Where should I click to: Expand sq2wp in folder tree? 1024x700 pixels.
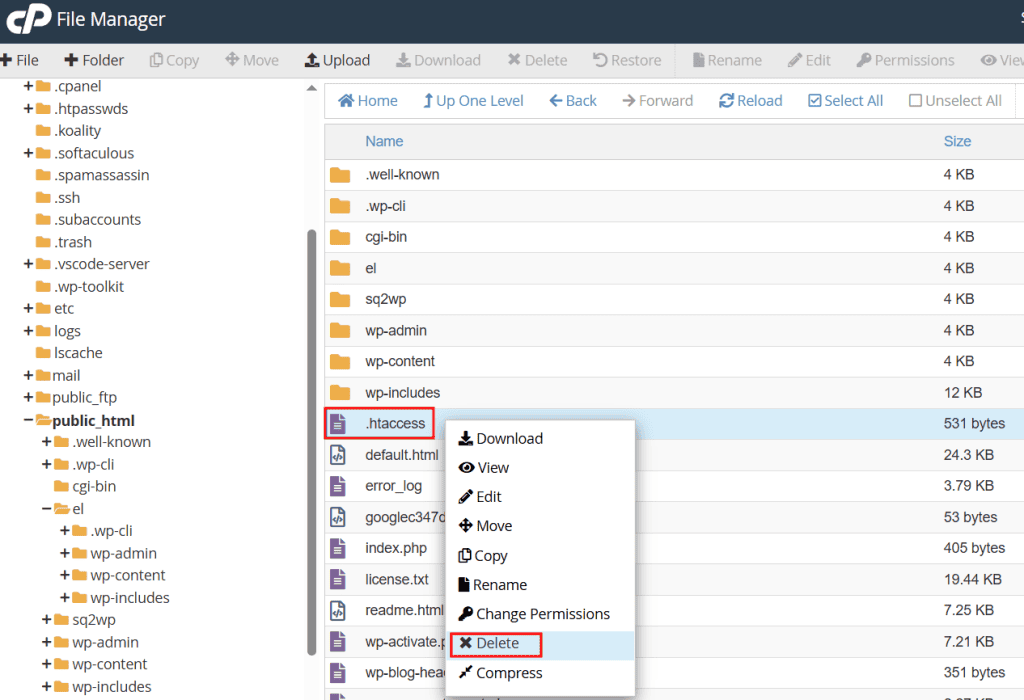tap(46, 620)
